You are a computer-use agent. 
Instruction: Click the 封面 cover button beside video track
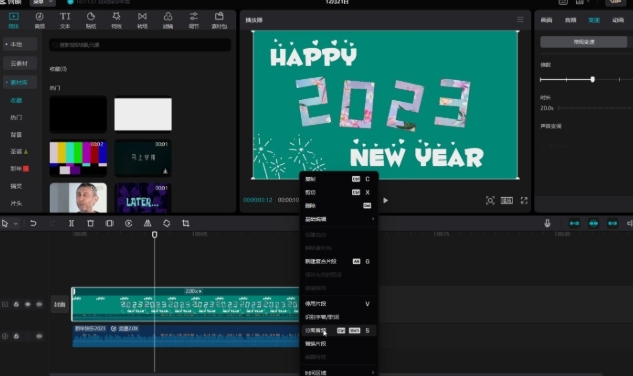(60, 305)
